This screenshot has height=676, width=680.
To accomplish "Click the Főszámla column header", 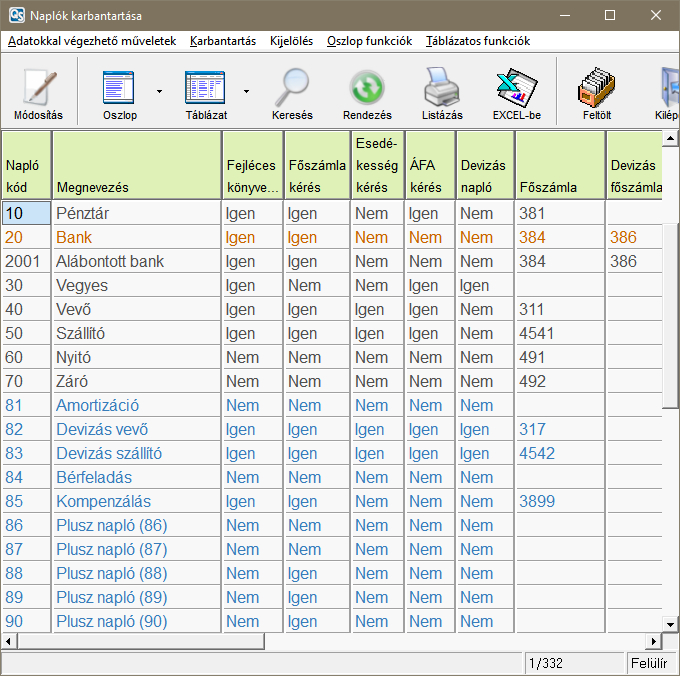I will coord(548,187).
